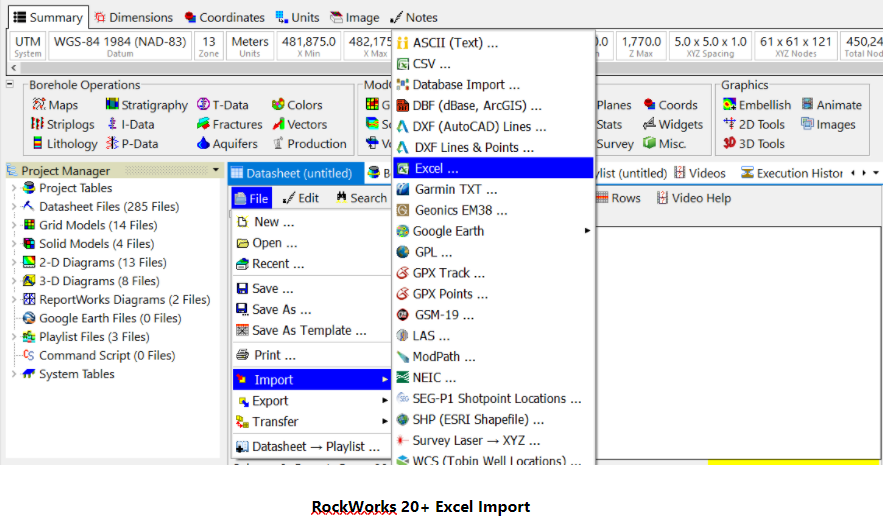Expand the Export submenu
The width and height of the screenshot is (884, 519).
click(x=311, y=401)
